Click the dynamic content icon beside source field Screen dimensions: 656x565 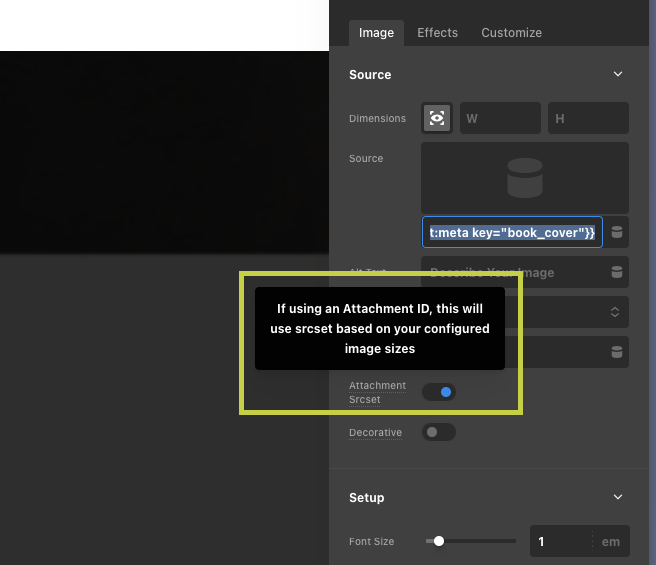tap(617, 232)
